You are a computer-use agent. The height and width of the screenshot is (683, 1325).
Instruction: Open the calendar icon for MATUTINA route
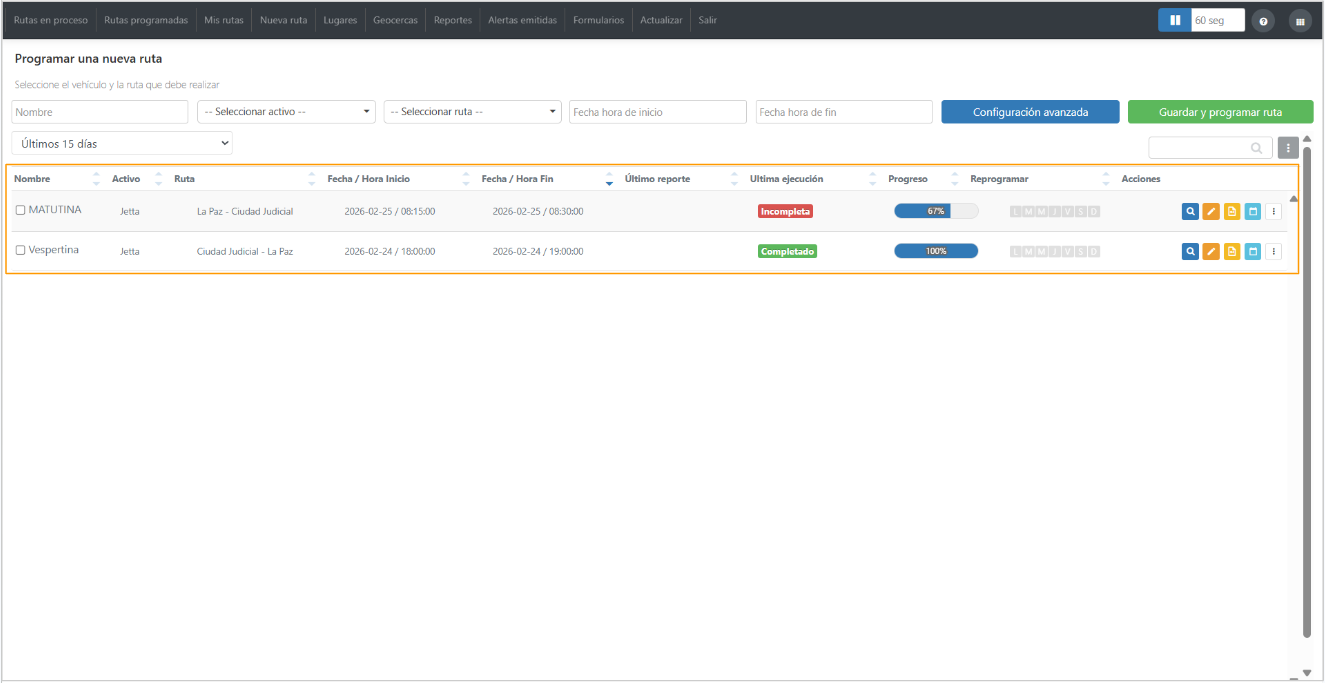click(x=1252, y=211)
